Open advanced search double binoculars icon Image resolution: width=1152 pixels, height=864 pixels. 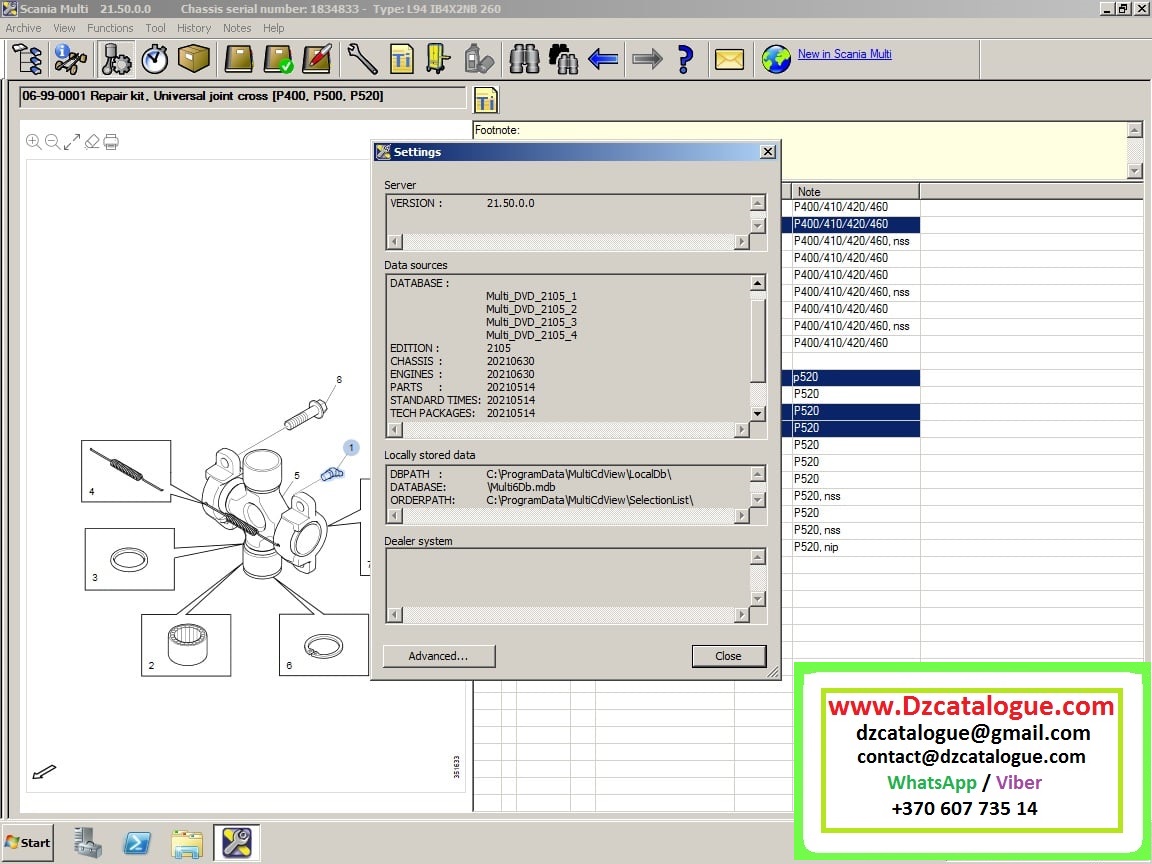pos(564,59)
